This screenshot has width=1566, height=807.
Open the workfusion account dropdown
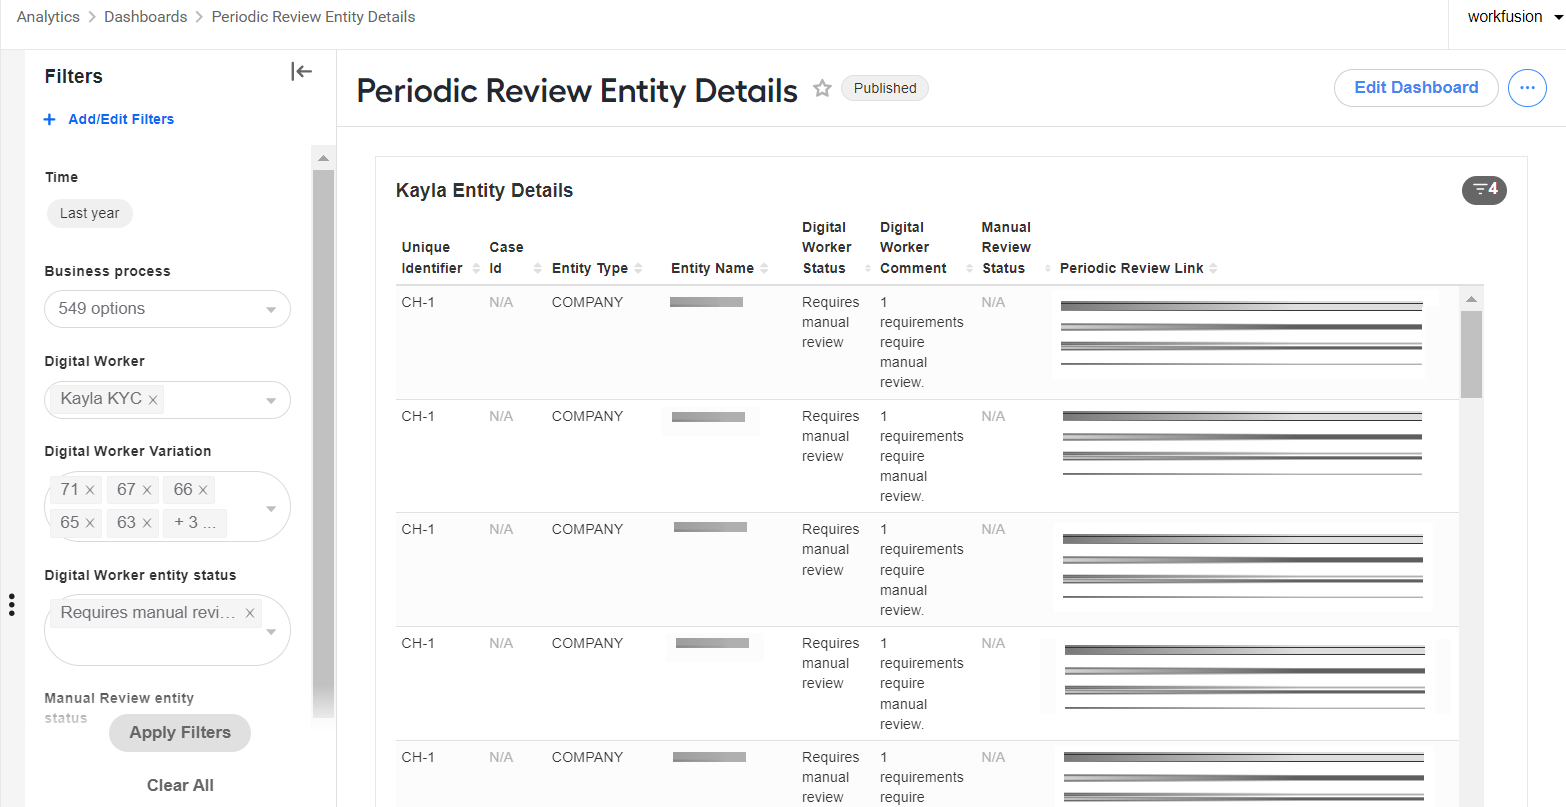(1514, 17)
